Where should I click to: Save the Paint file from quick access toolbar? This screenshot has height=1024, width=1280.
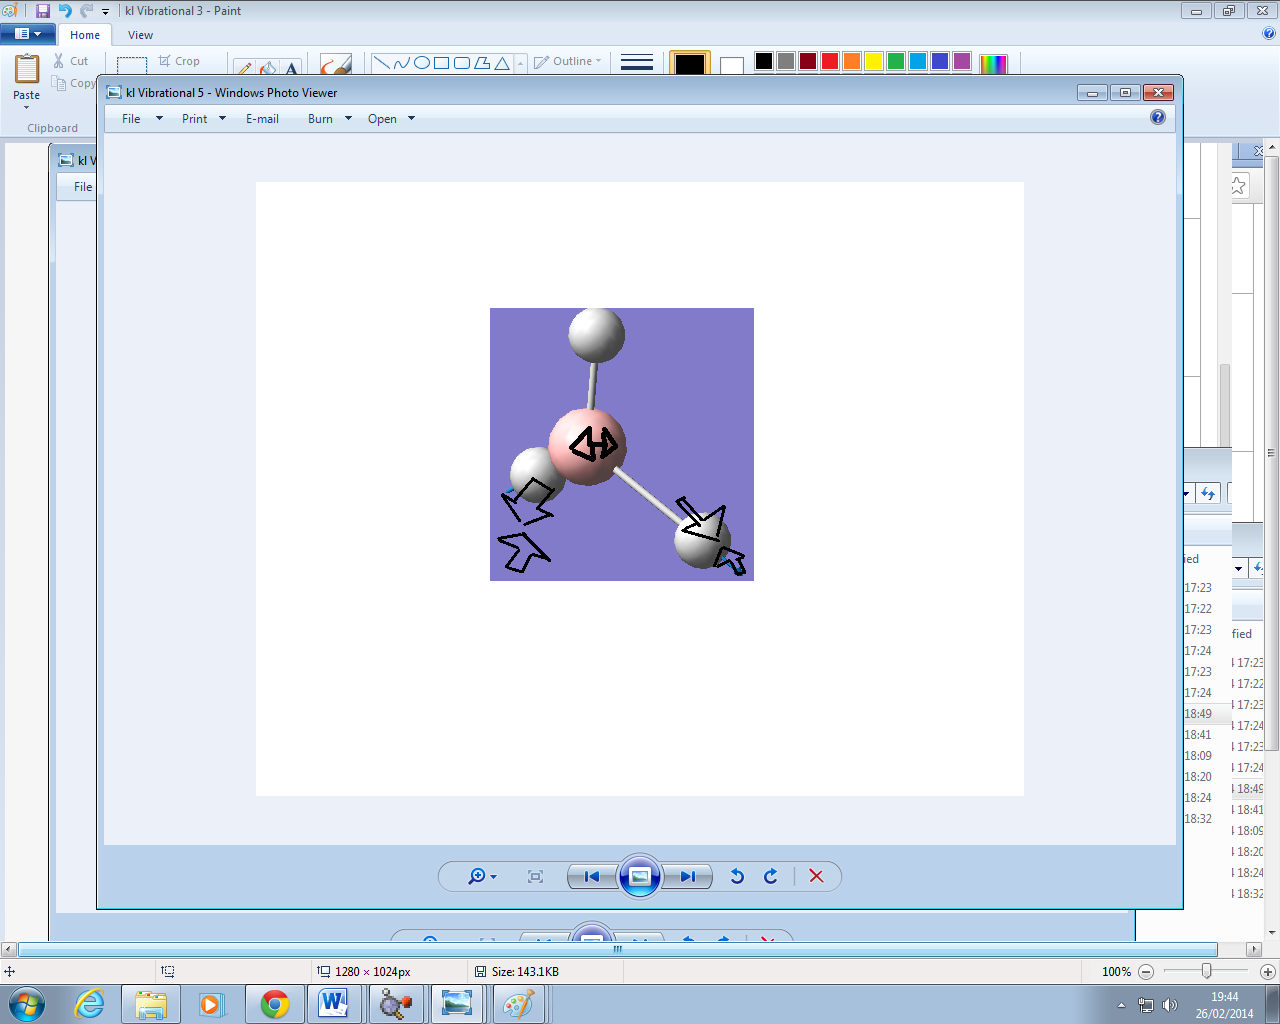click(42, 11)
